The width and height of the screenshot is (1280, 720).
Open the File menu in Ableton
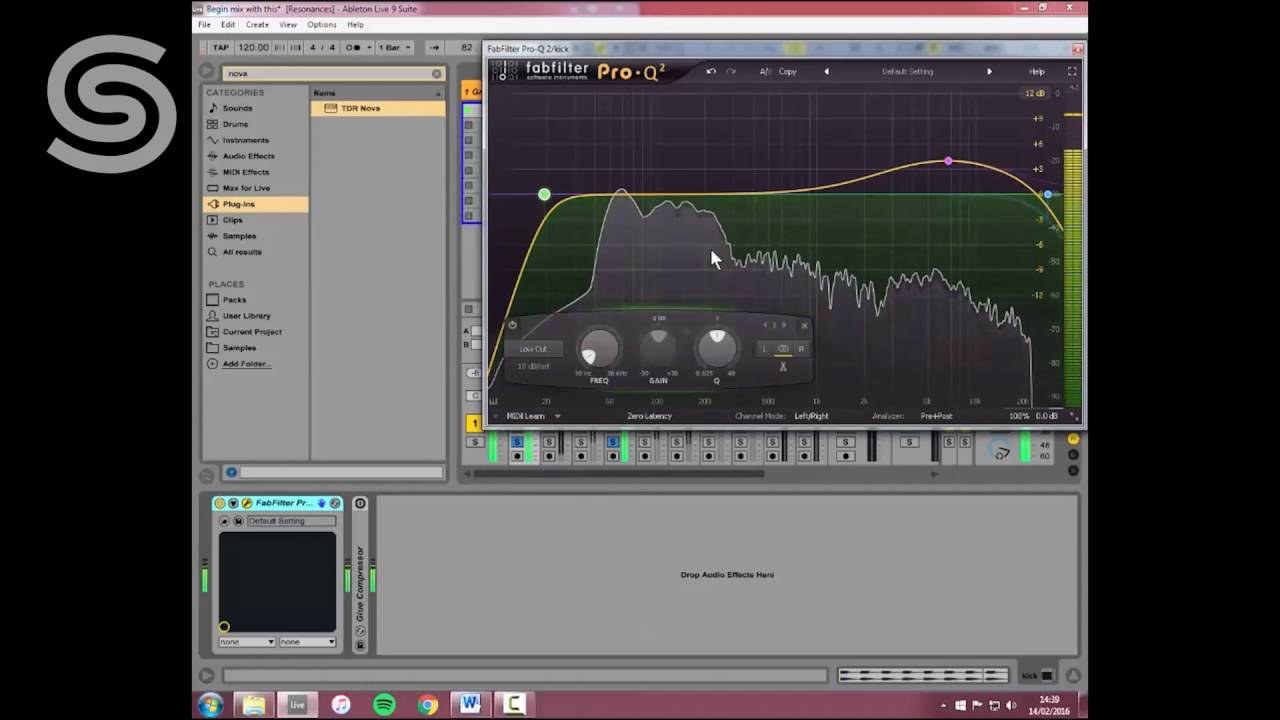pyautogui.click(x=204, y=24)
